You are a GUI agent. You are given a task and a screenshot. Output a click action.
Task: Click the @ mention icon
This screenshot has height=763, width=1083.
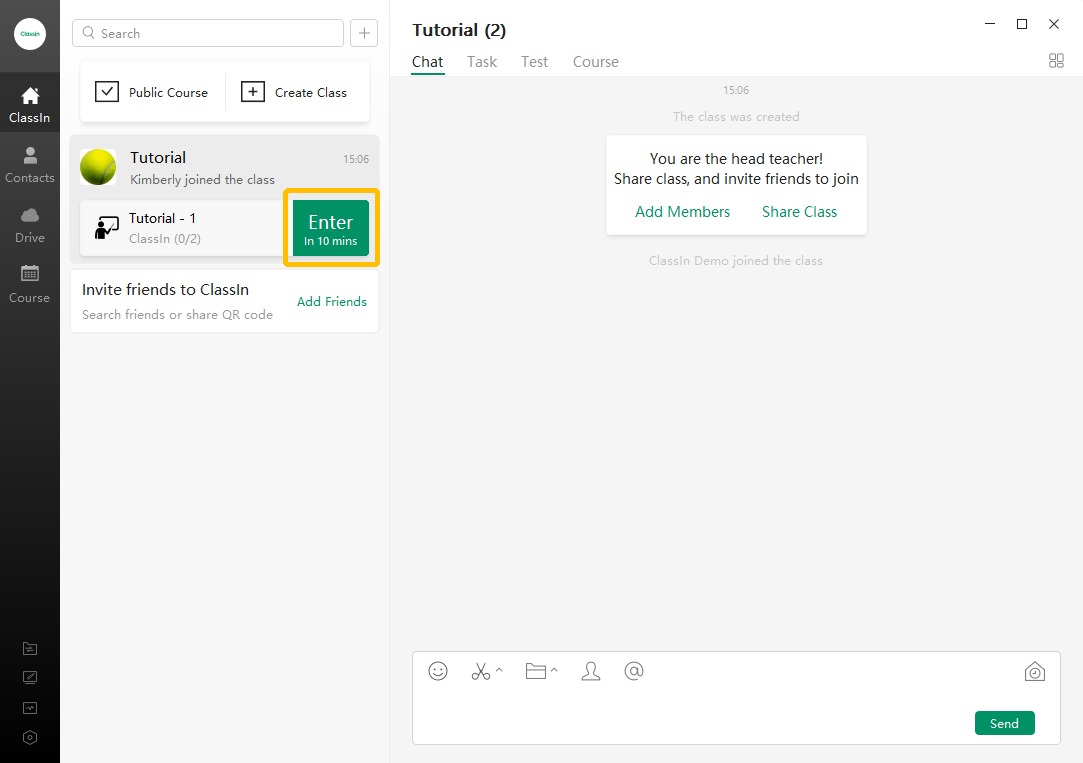(x=633, y=670)
